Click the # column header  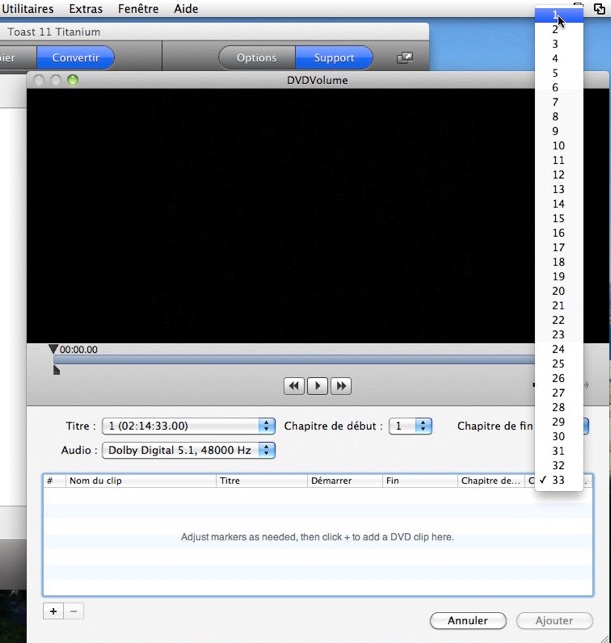[x=54, y=481]
